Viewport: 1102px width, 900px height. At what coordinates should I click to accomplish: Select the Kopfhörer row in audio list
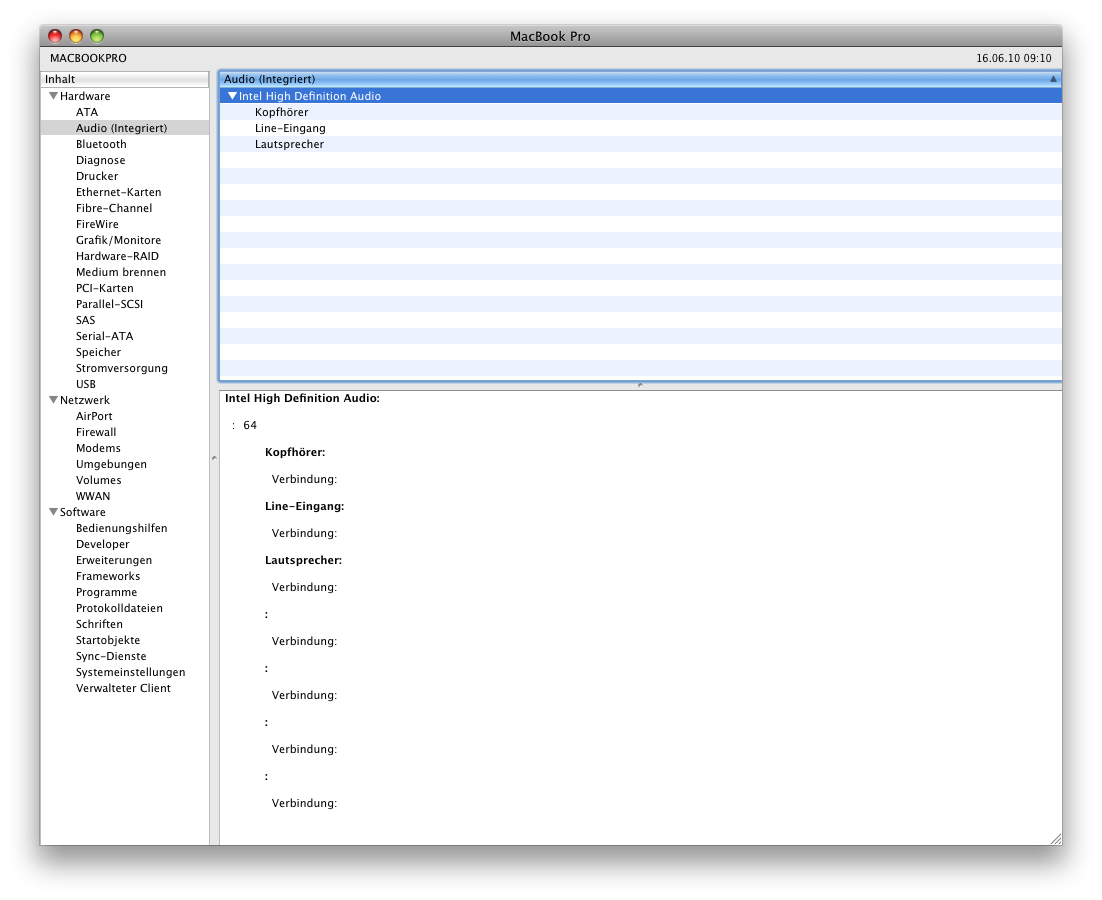(640, 112)
